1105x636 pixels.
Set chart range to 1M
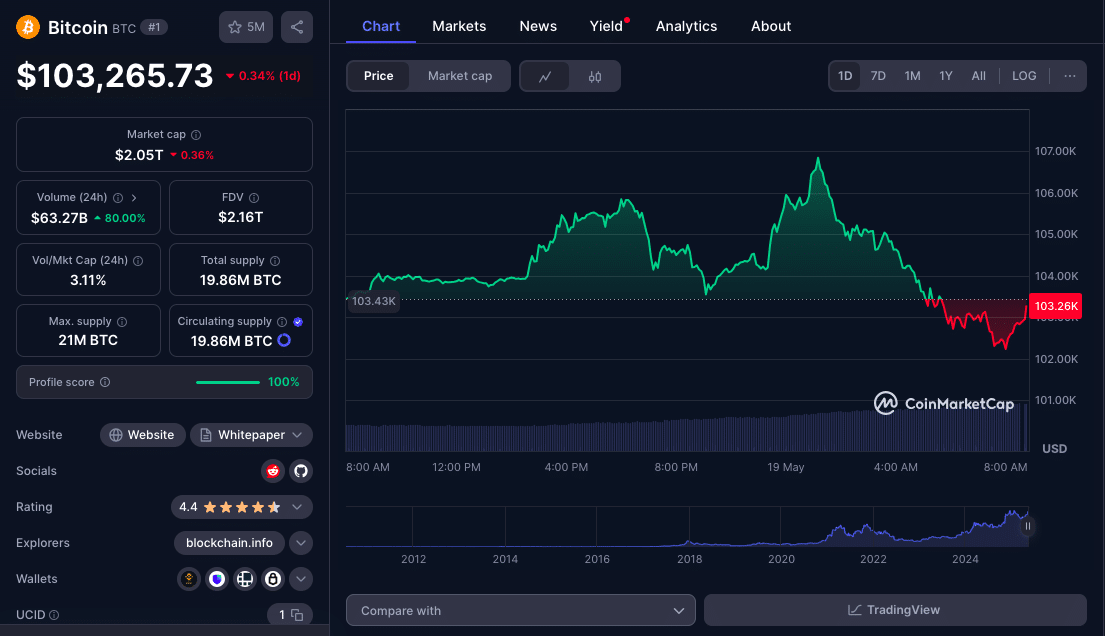913,75
